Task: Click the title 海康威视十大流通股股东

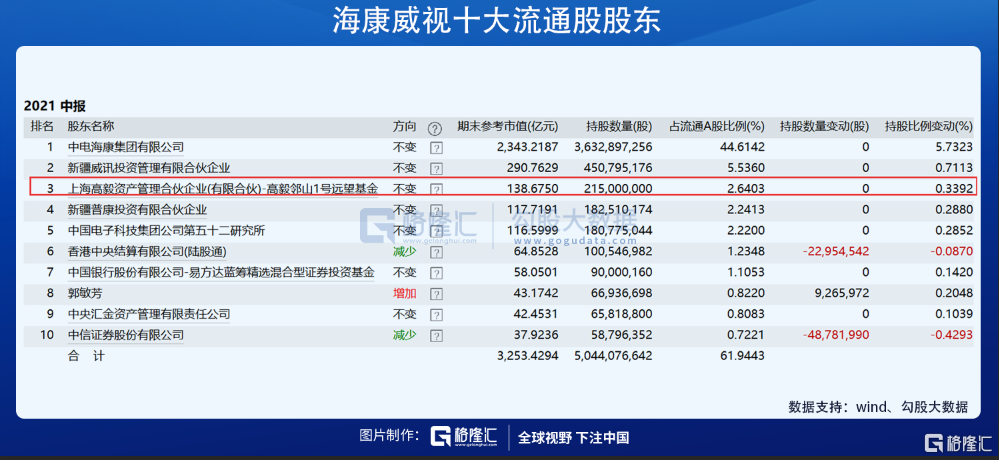Action: (x=498, y=20)
